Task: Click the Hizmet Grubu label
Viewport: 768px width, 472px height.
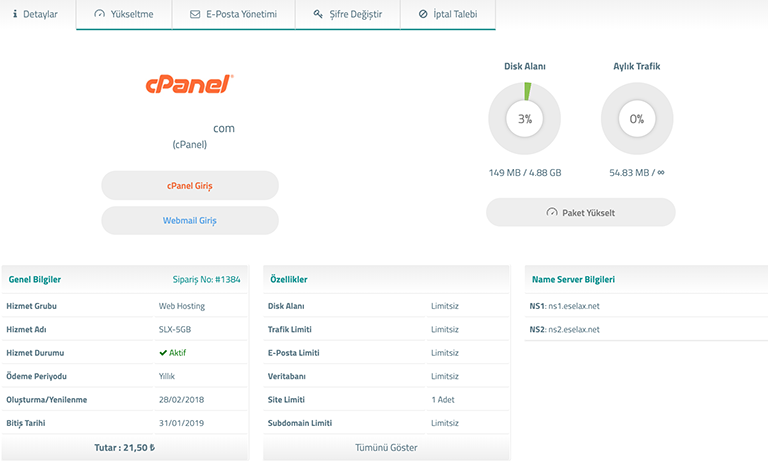Action: [31, 306]
